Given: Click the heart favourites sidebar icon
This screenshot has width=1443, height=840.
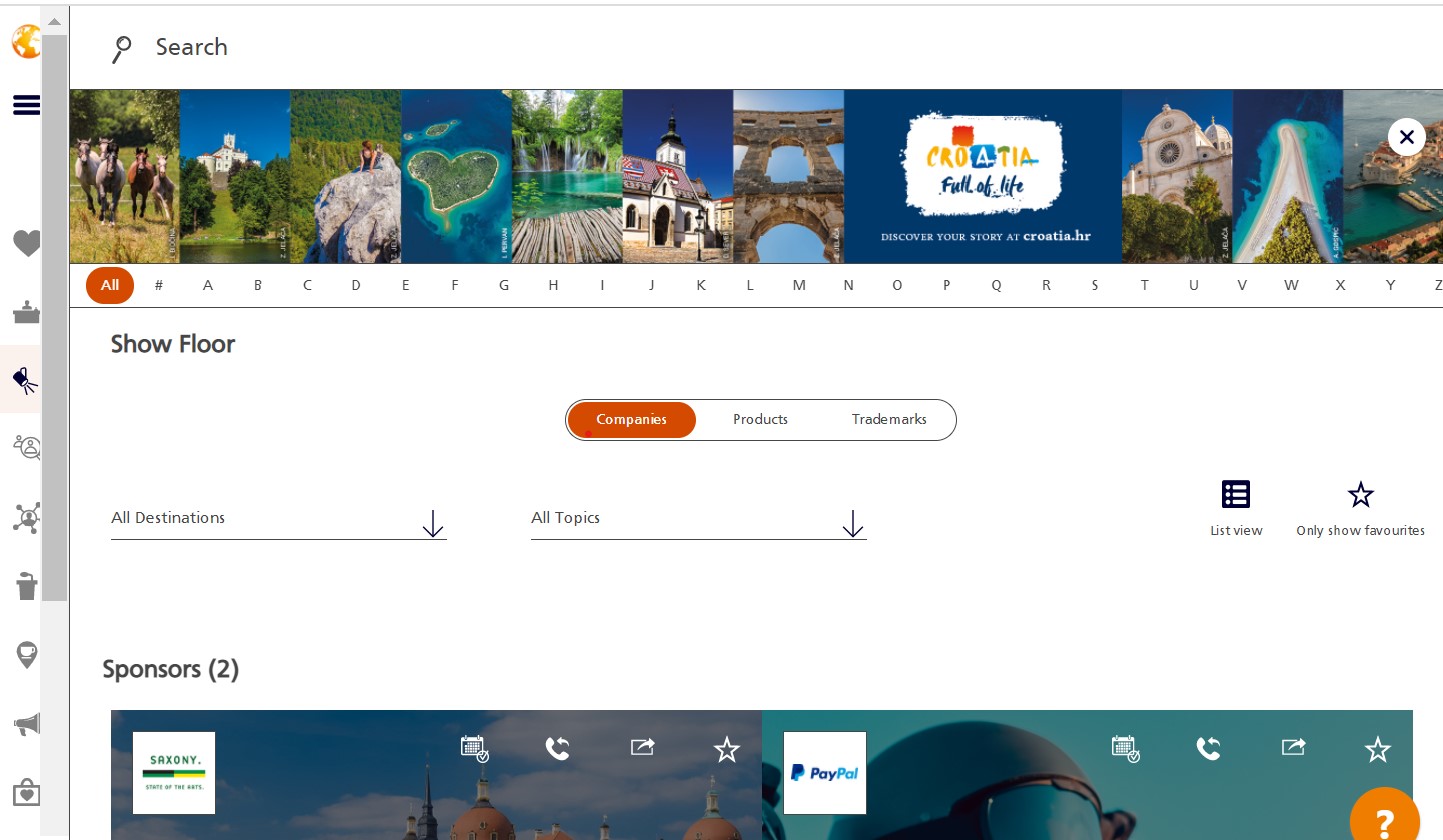Looking at the screenshot, I should tap(27, 243).
